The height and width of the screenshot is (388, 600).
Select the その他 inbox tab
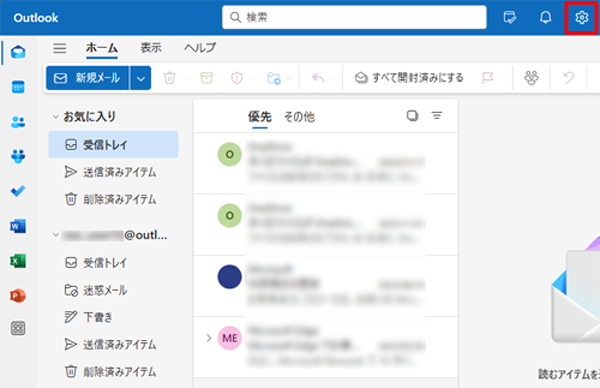tap(299, 117)
